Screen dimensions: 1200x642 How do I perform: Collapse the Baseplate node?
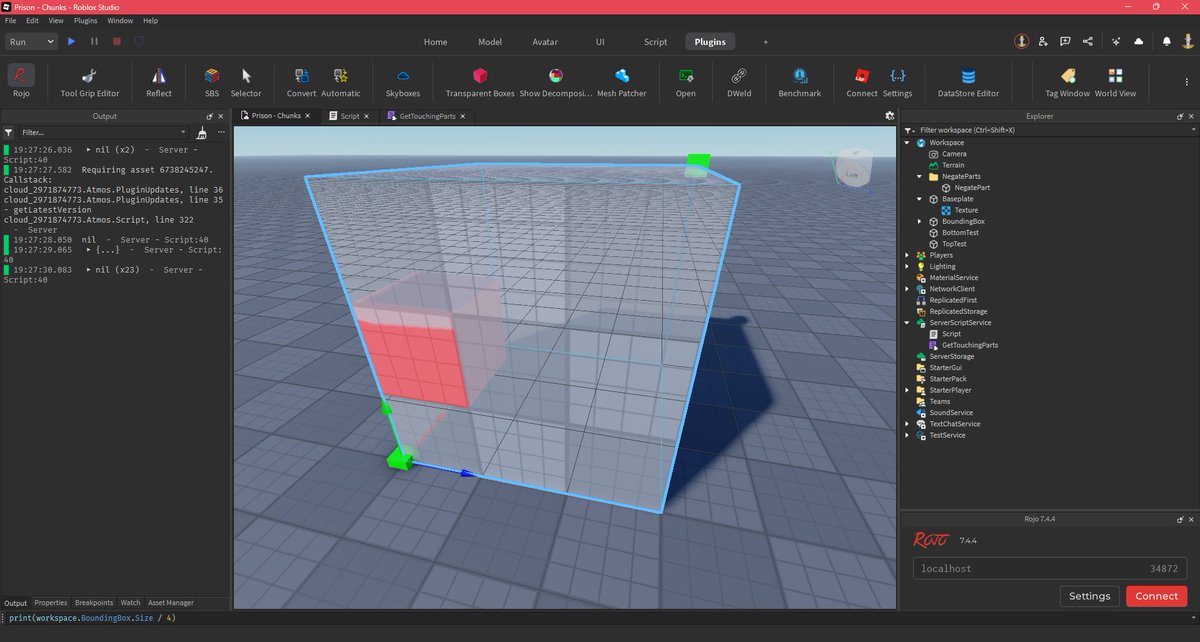[x=920, y=199]
